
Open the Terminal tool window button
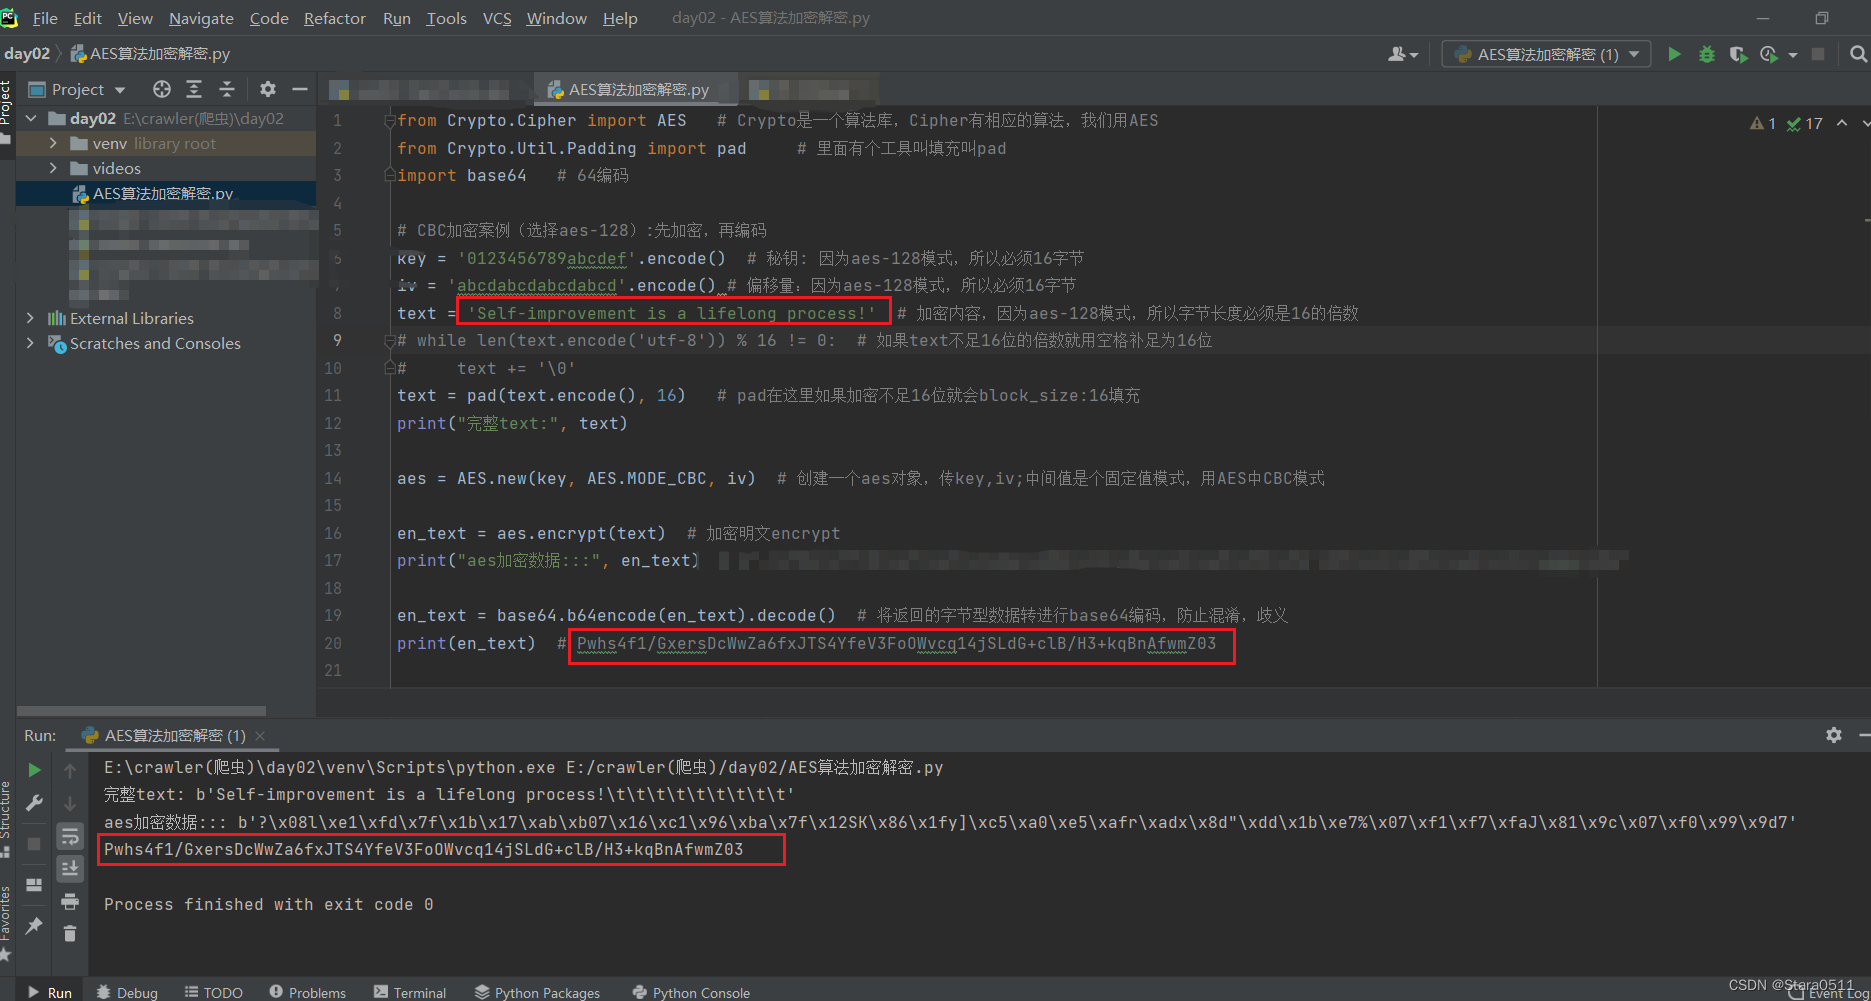tap(410, 992)
